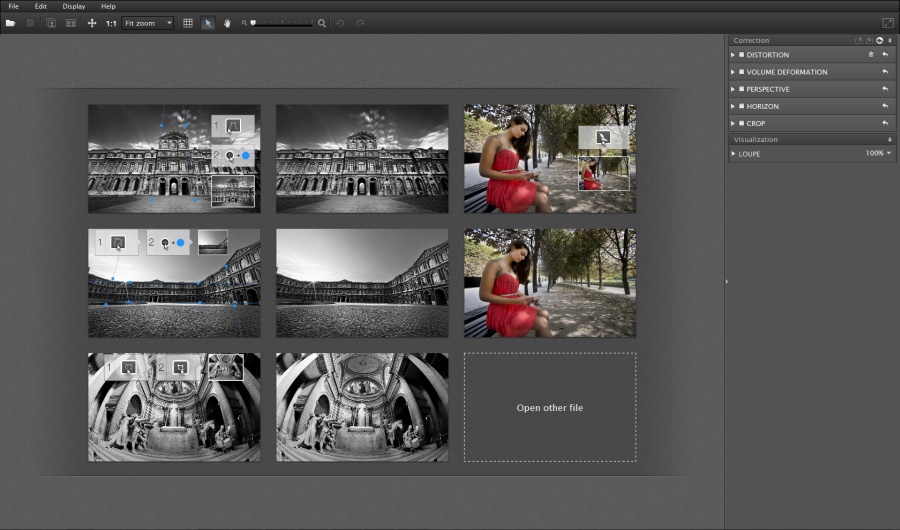The height and width of the screenshot is (530, 900).
Task: Toggle the Crop enable square
Action: click(x=741, y=123)
